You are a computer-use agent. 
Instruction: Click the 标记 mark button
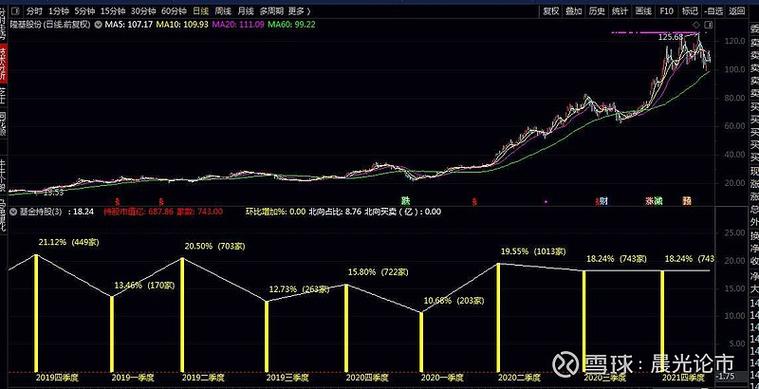click(x=689, y=11)
